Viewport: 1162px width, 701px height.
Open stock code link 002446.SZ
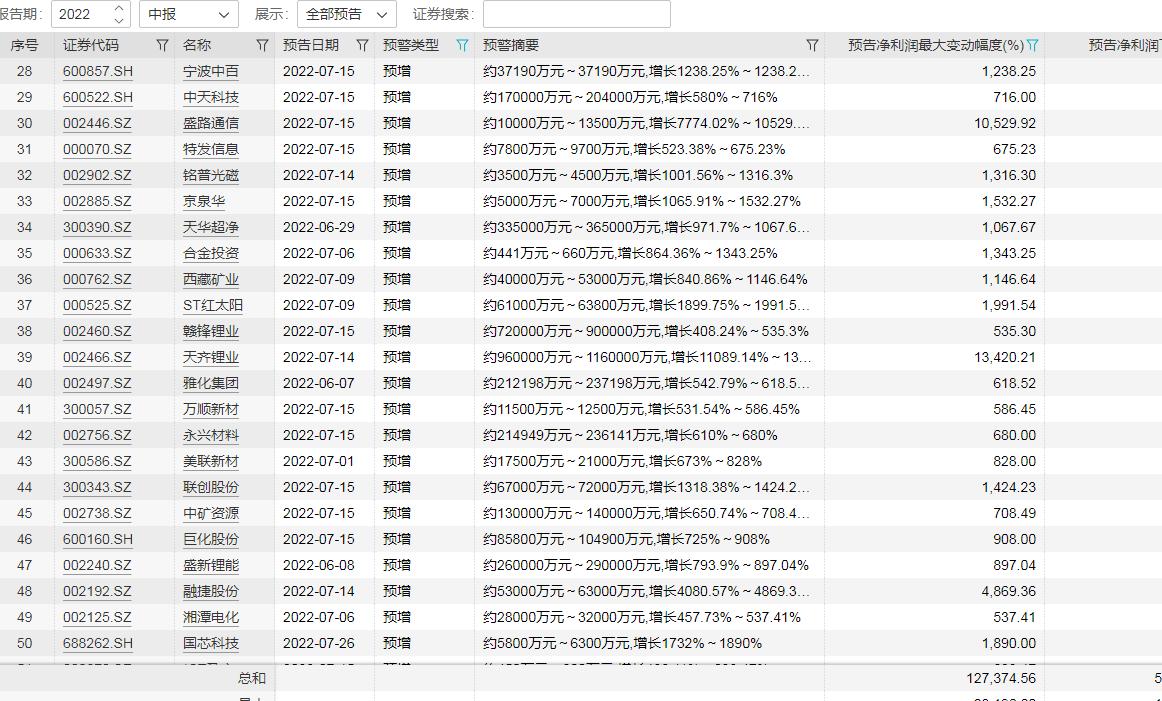[97, 123]
